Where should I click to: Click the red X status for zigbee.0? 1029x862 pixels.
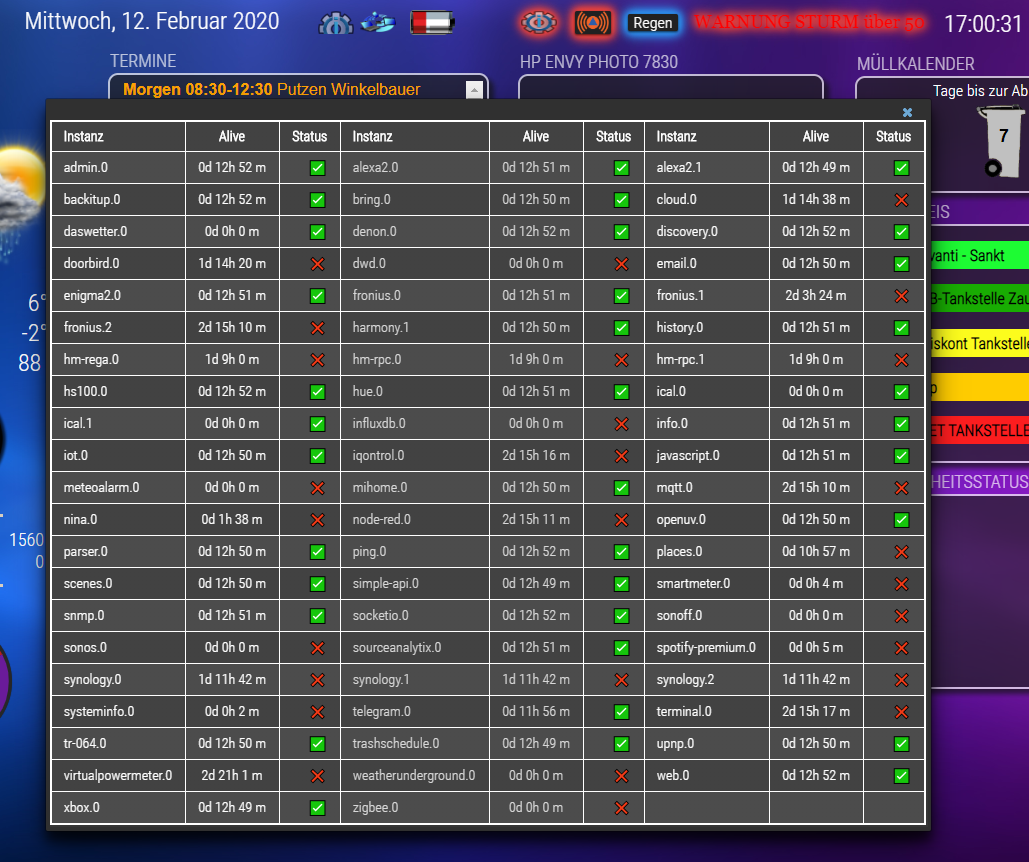click(x=621, y=808)
